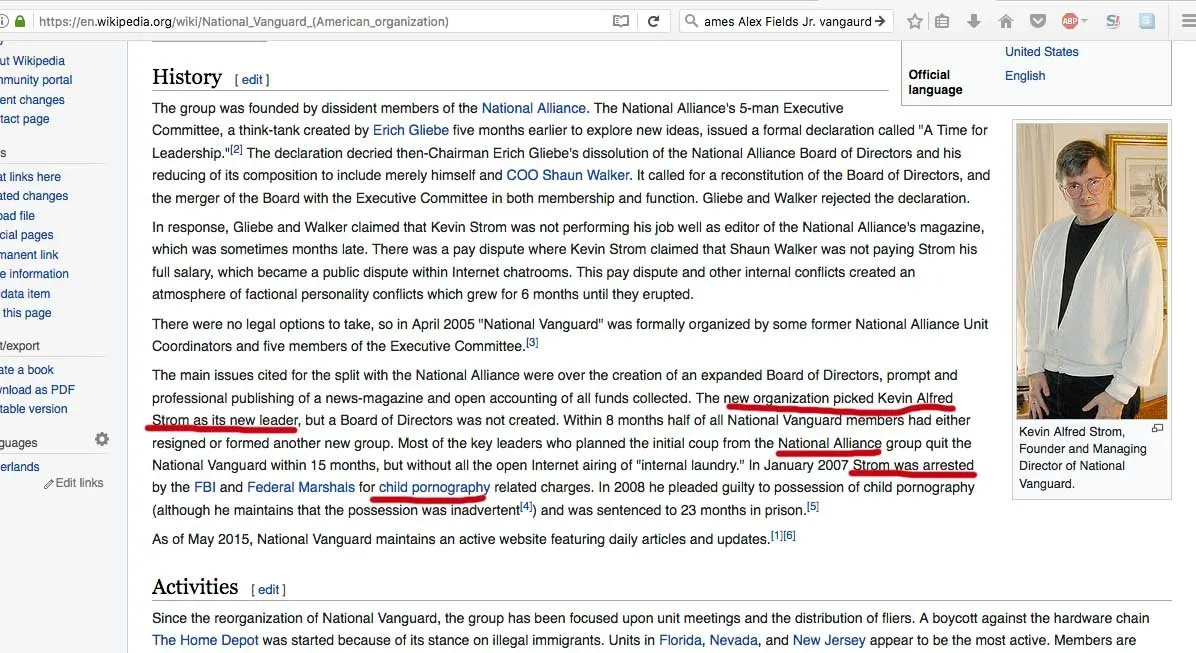
Task: Open United States link in infobox
Action: pyautogui.click(x=1041, y=52)
